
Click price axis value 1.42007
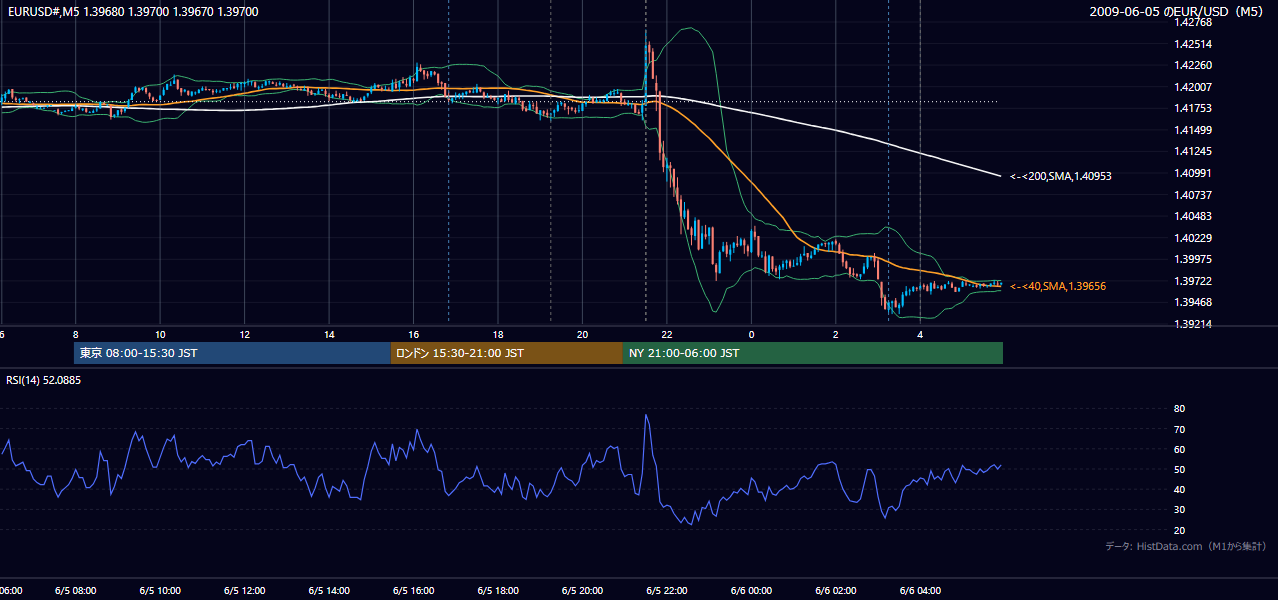(x=1193, y=87)
